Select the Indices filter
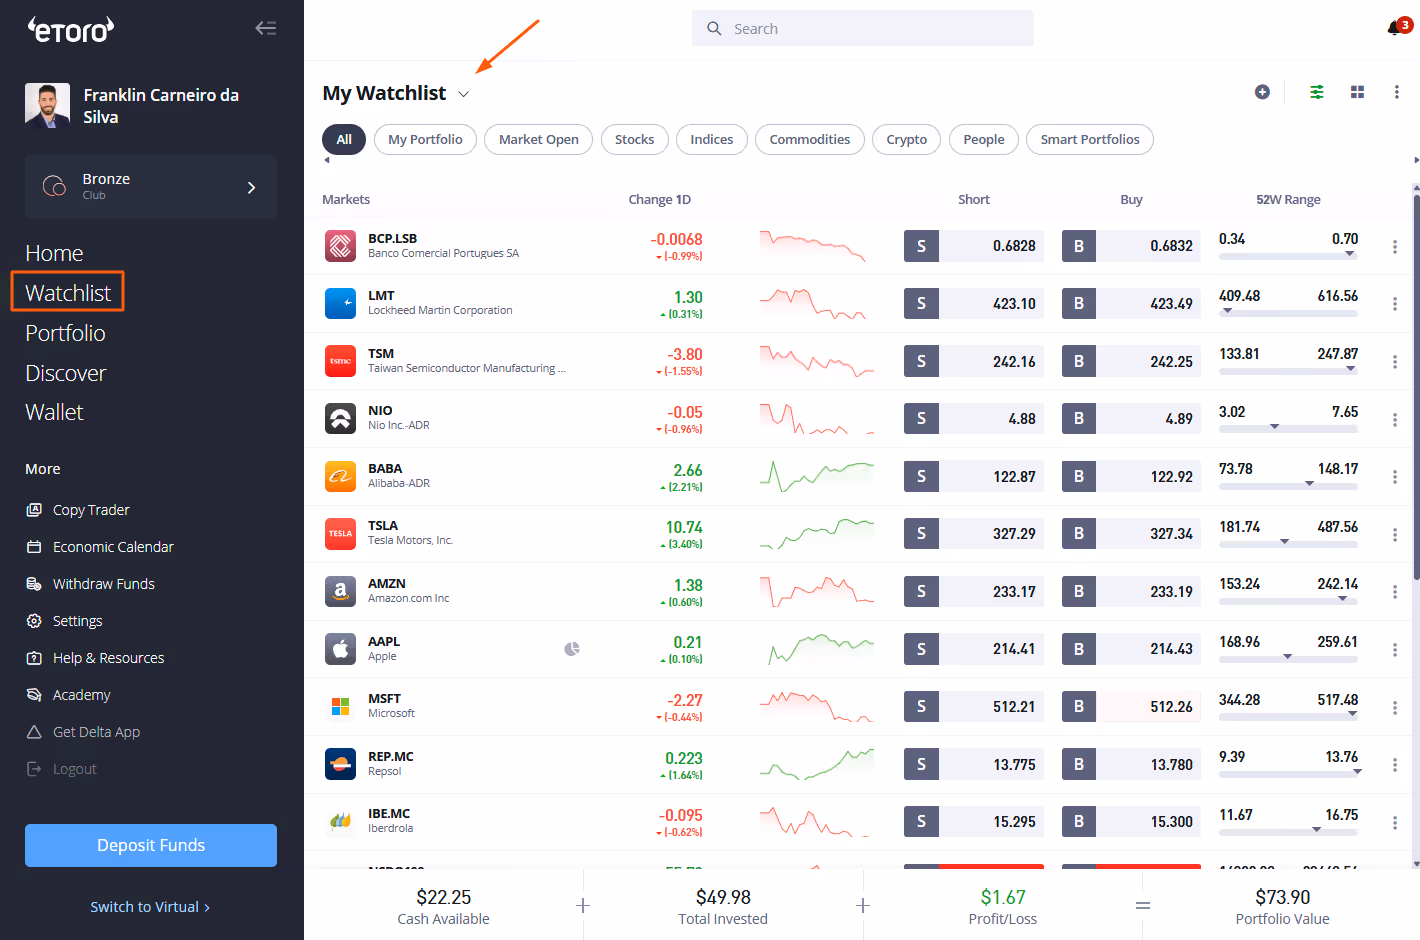The width and height of the screenshot is (1420, 940). coord(711,139)
